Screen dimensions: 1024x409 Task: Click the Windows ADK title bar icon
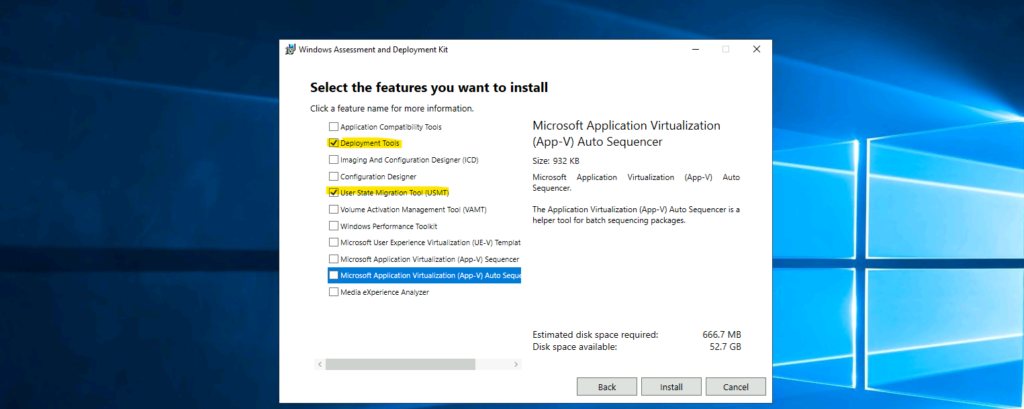291,50
